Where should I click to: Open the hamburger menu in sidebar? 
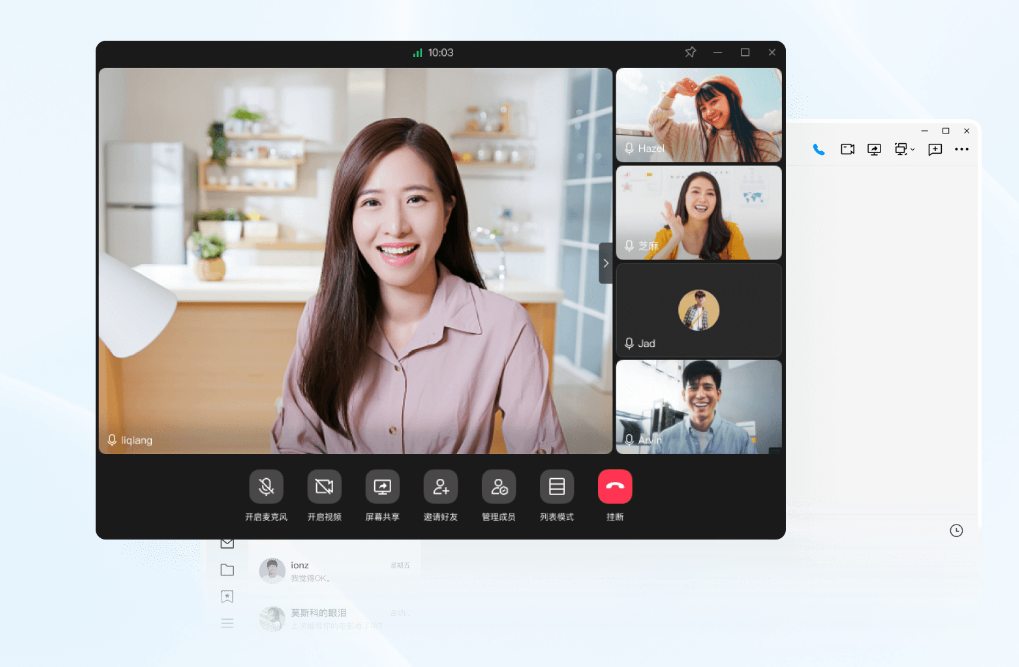click(x=227, y=623)
